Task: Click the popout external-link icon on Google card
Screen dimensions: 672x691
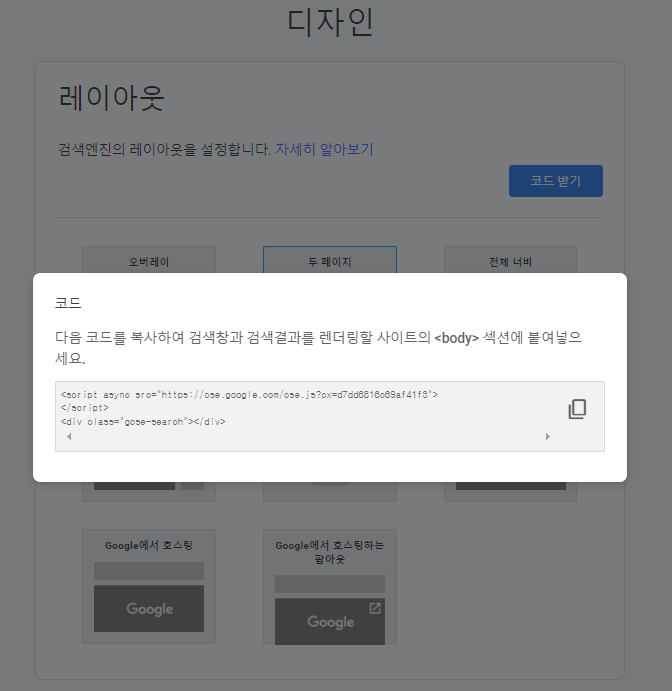Action: (x=375, y=608)
